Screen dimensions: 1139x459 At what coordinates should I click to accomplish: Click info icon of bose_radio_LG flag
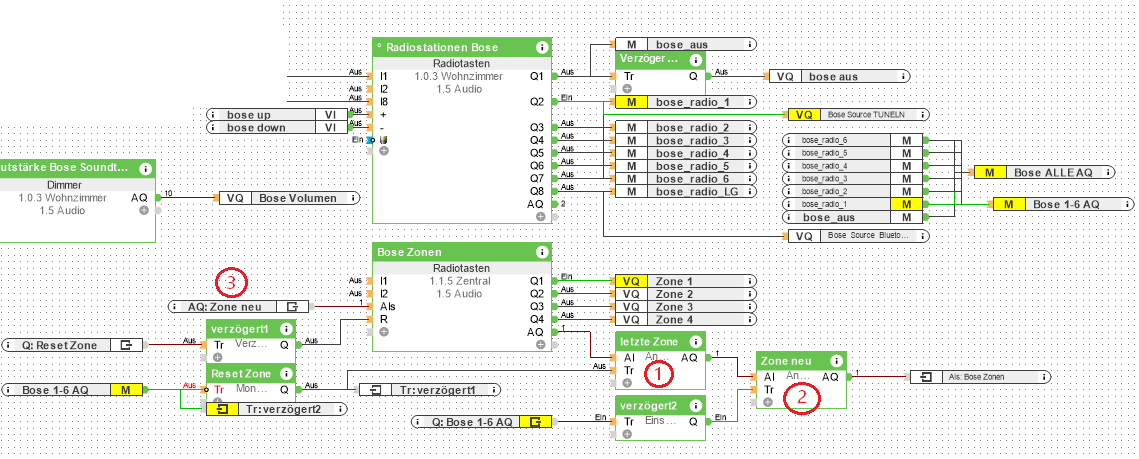click(x=749, y=191)
